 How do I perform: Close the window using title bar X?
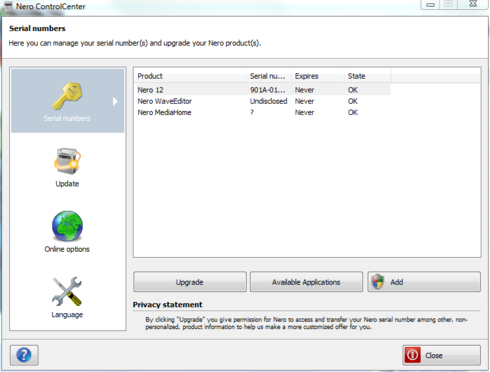(x=473, y=4)
